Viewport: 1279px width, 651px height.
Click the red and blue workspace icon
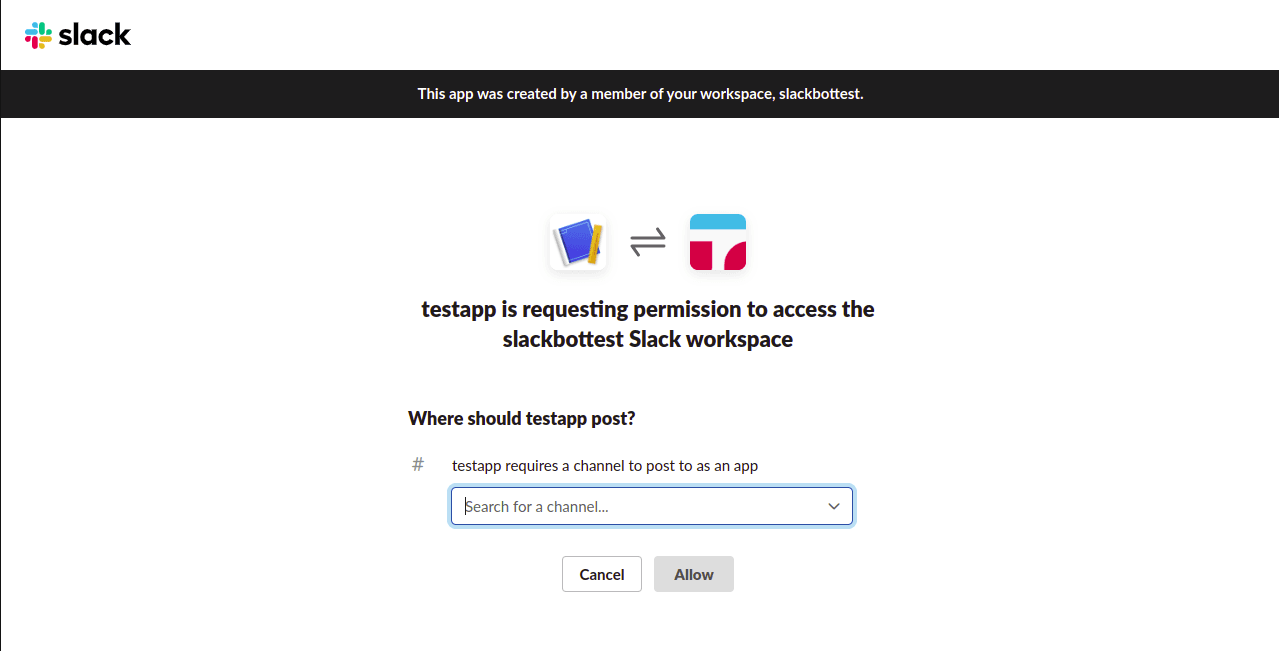(718, 242)
